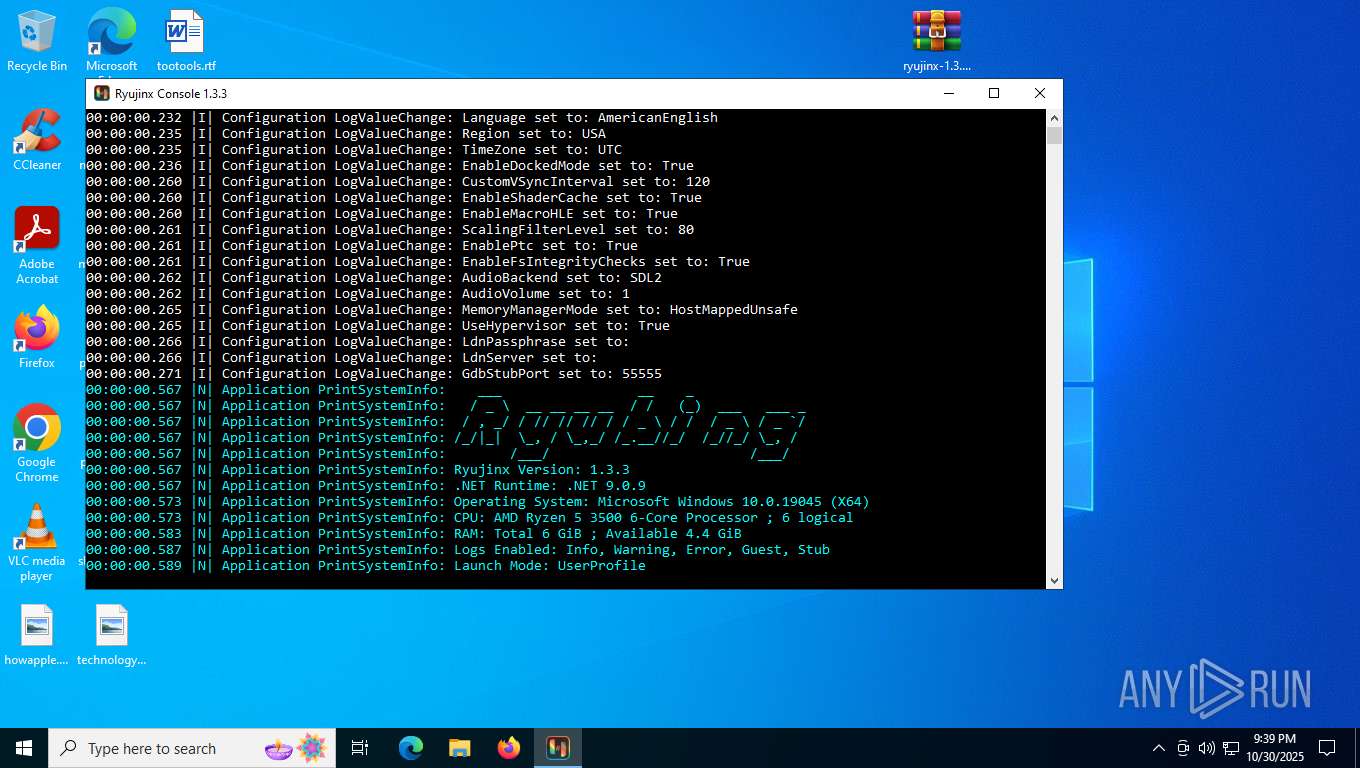The image size is (1360, 768).
Task: Click the 'RAM: Total 6 GiB' line
Action: coord(414,534)
